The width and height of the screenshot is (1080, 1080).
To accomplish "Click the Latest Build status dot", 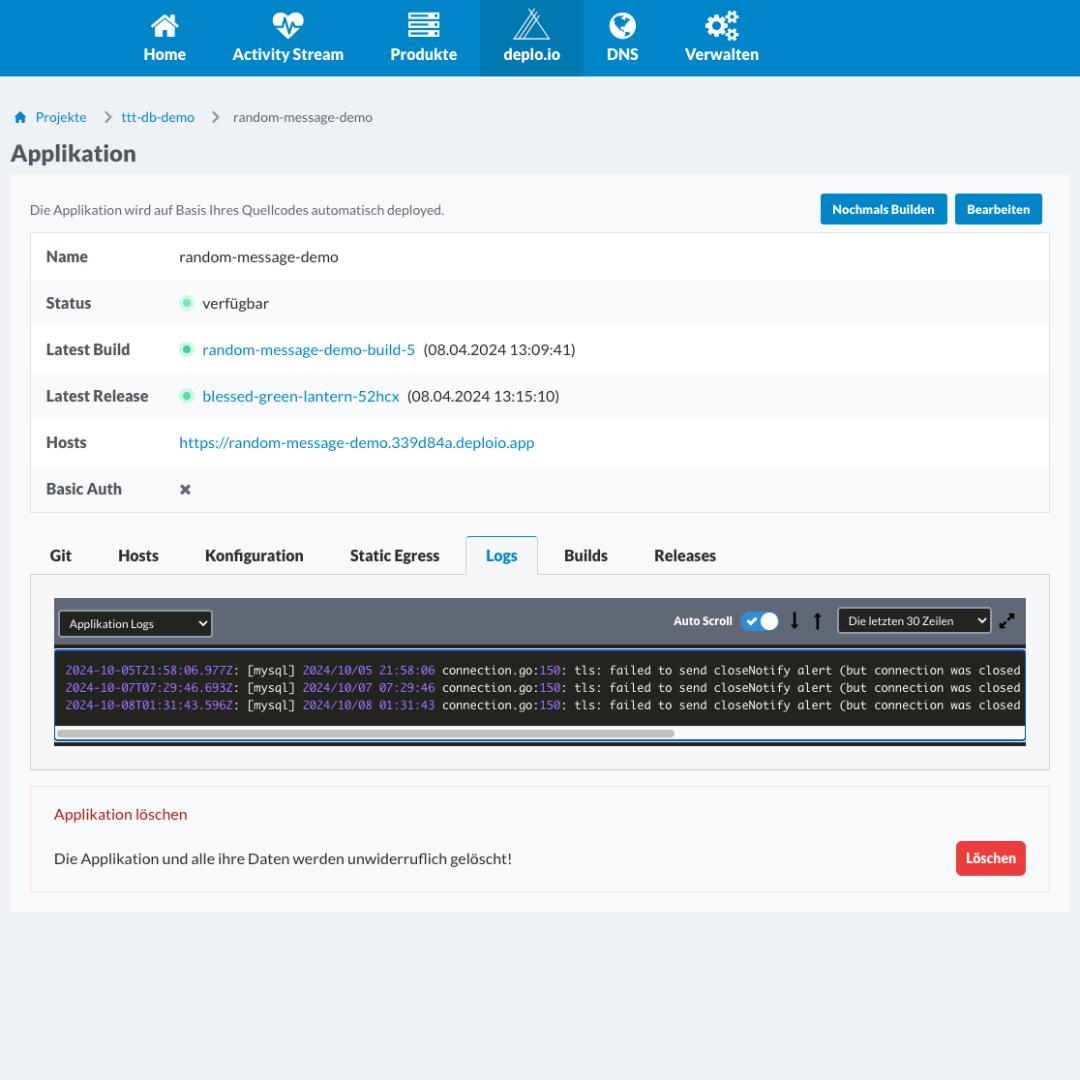I will click(x=187, y=349).
